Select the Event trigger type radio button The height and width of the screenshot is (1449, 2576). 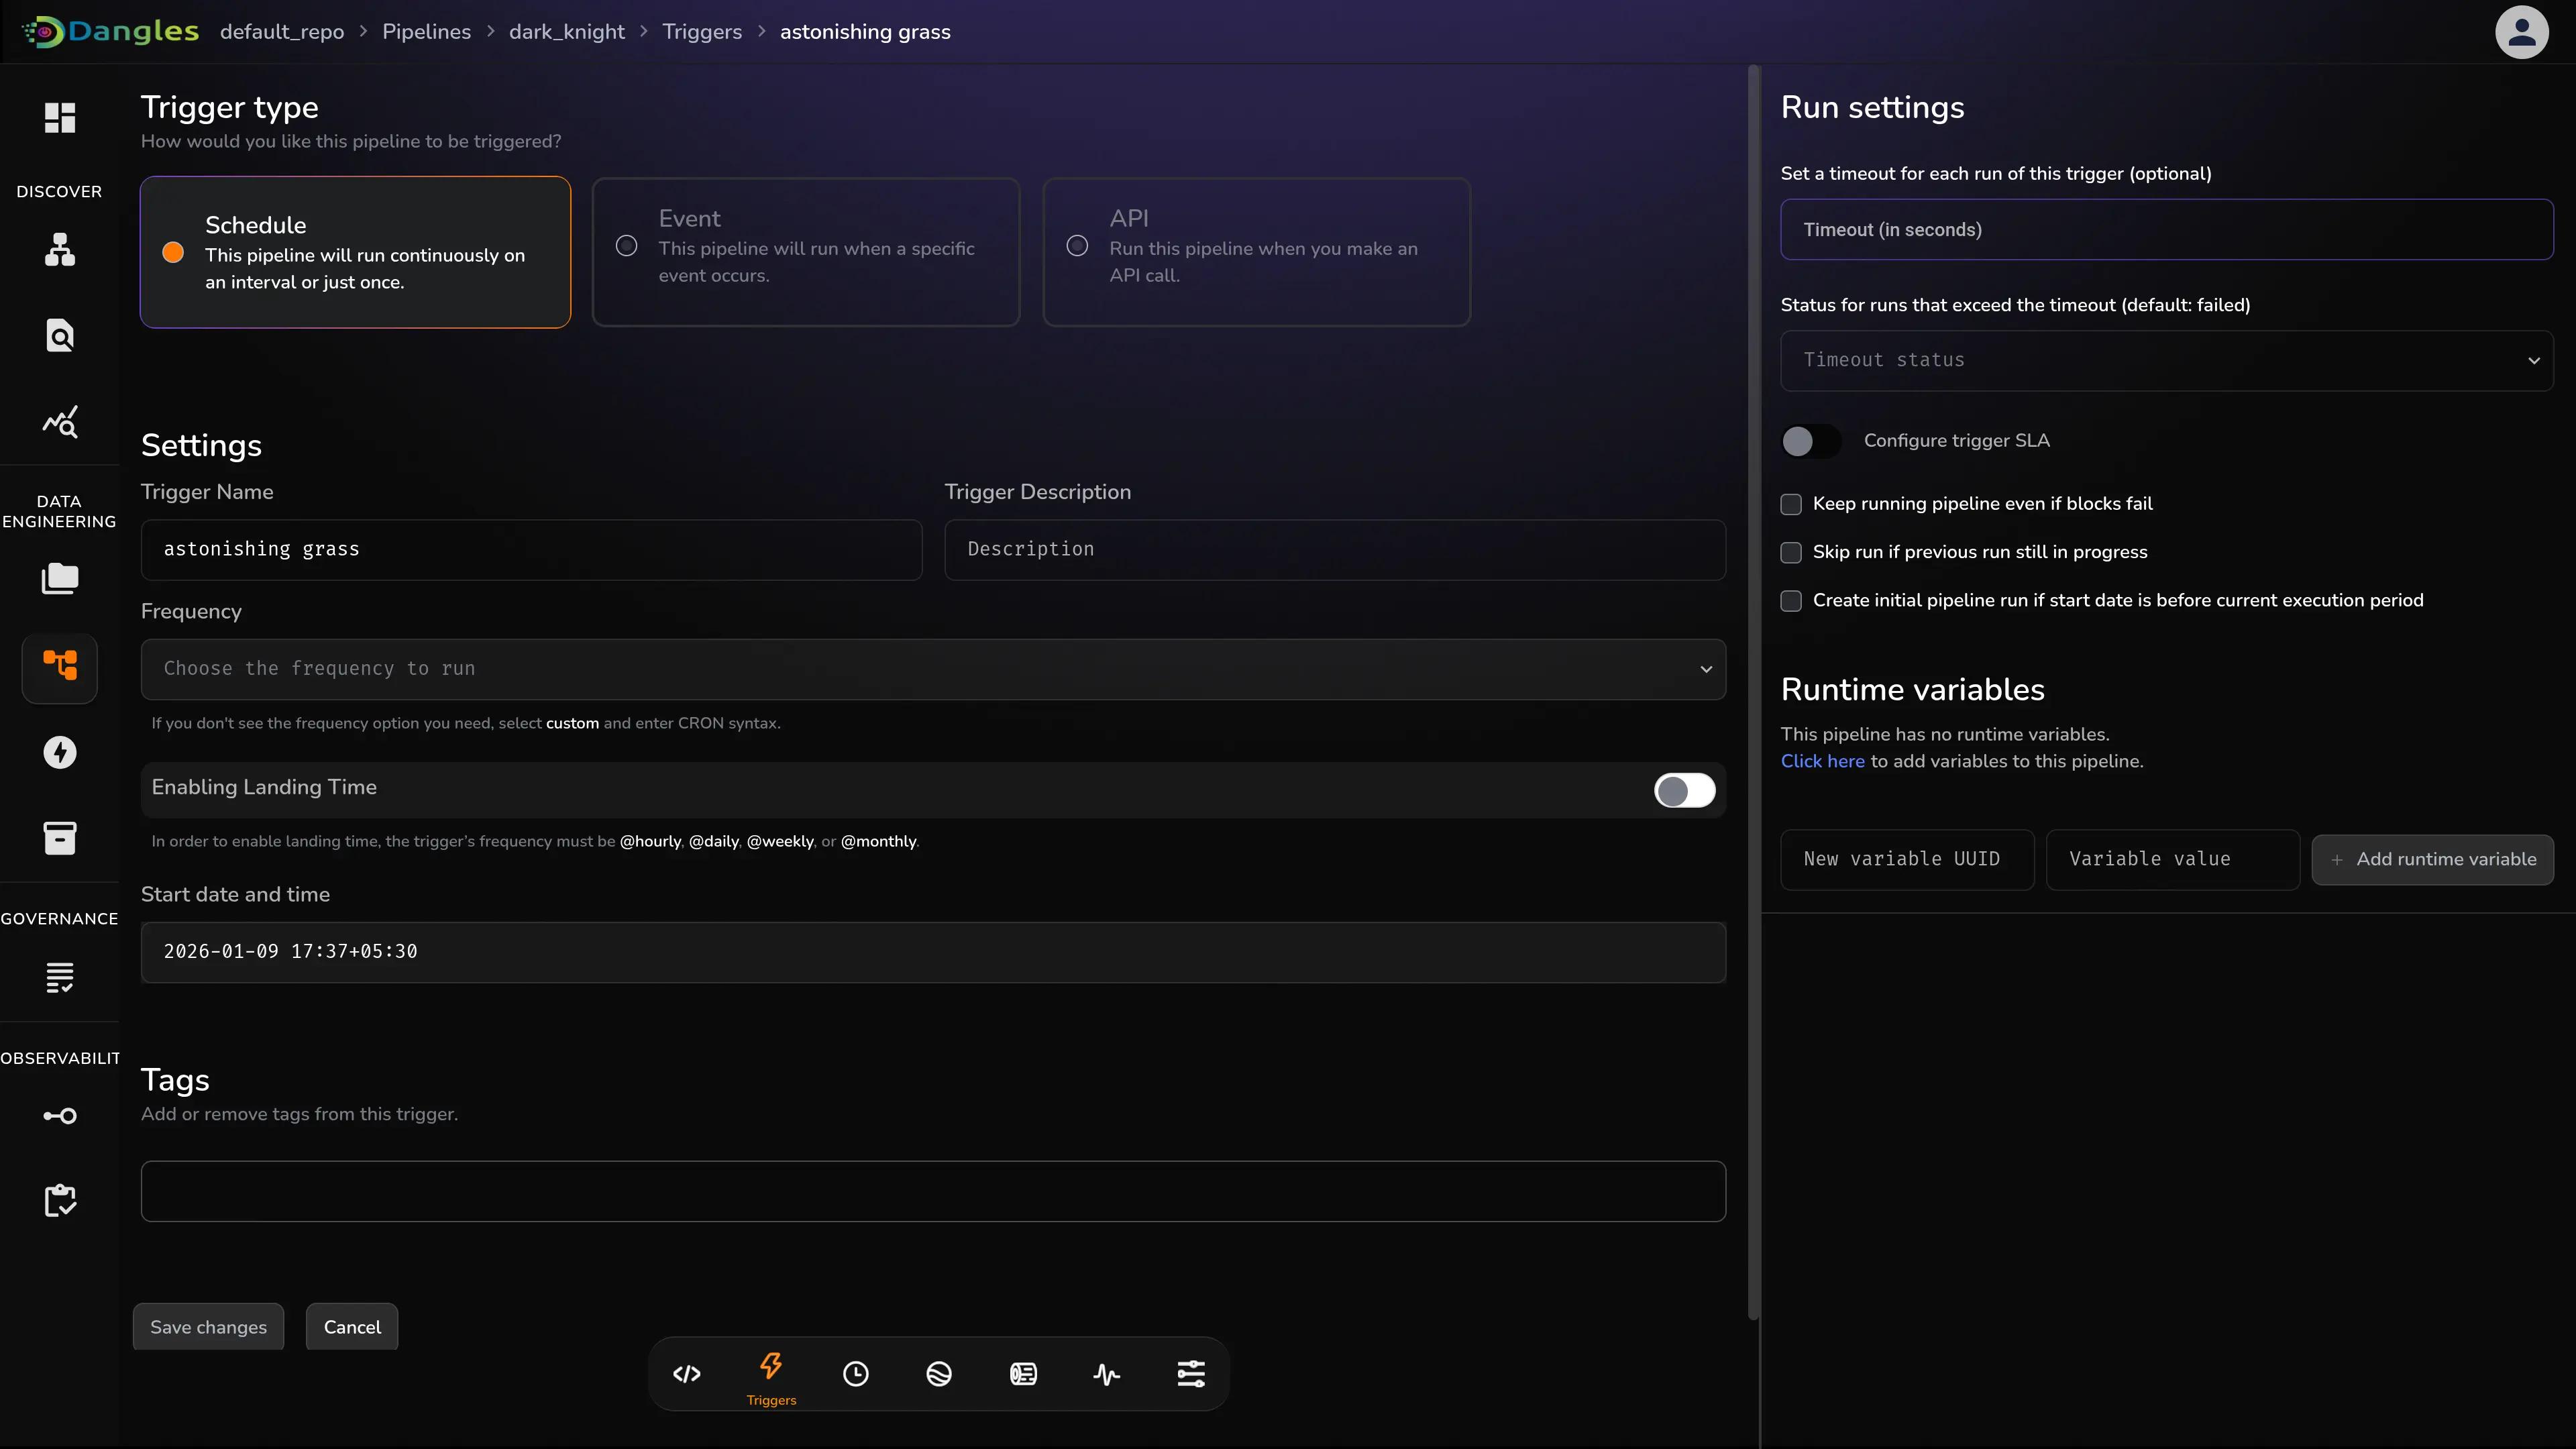coord(627,246)
